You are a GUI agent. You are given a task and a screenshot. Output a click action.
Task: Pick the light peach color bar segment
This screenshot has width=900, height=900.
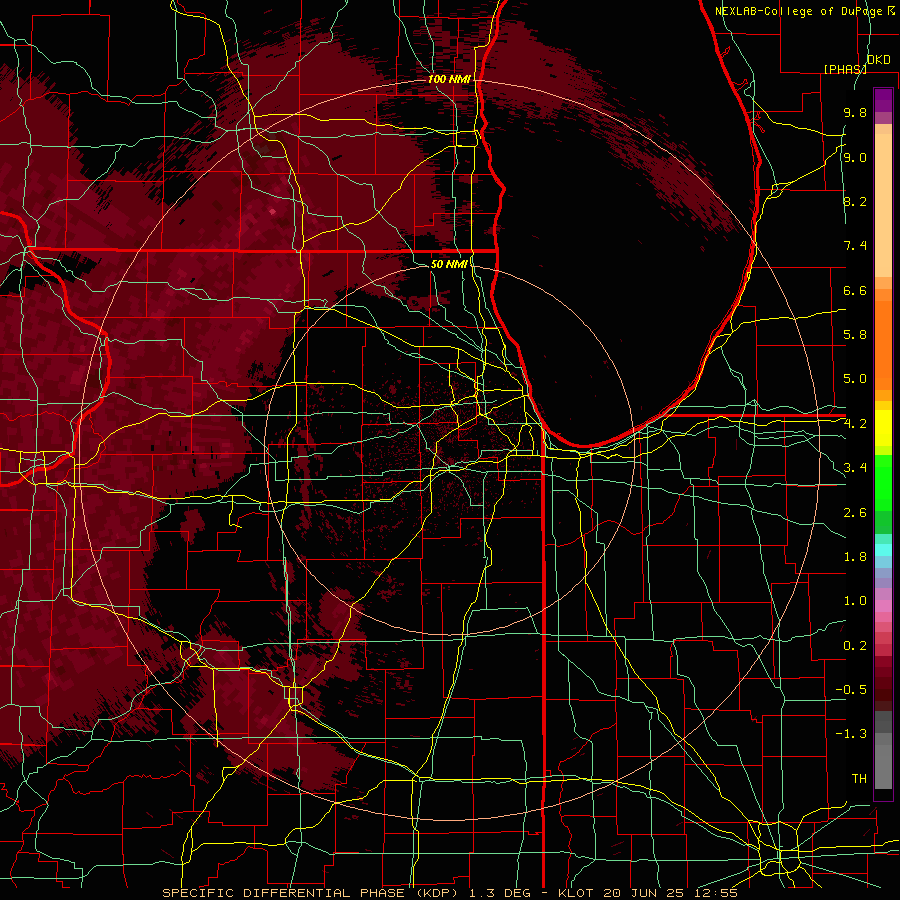[x=883, y=207]
